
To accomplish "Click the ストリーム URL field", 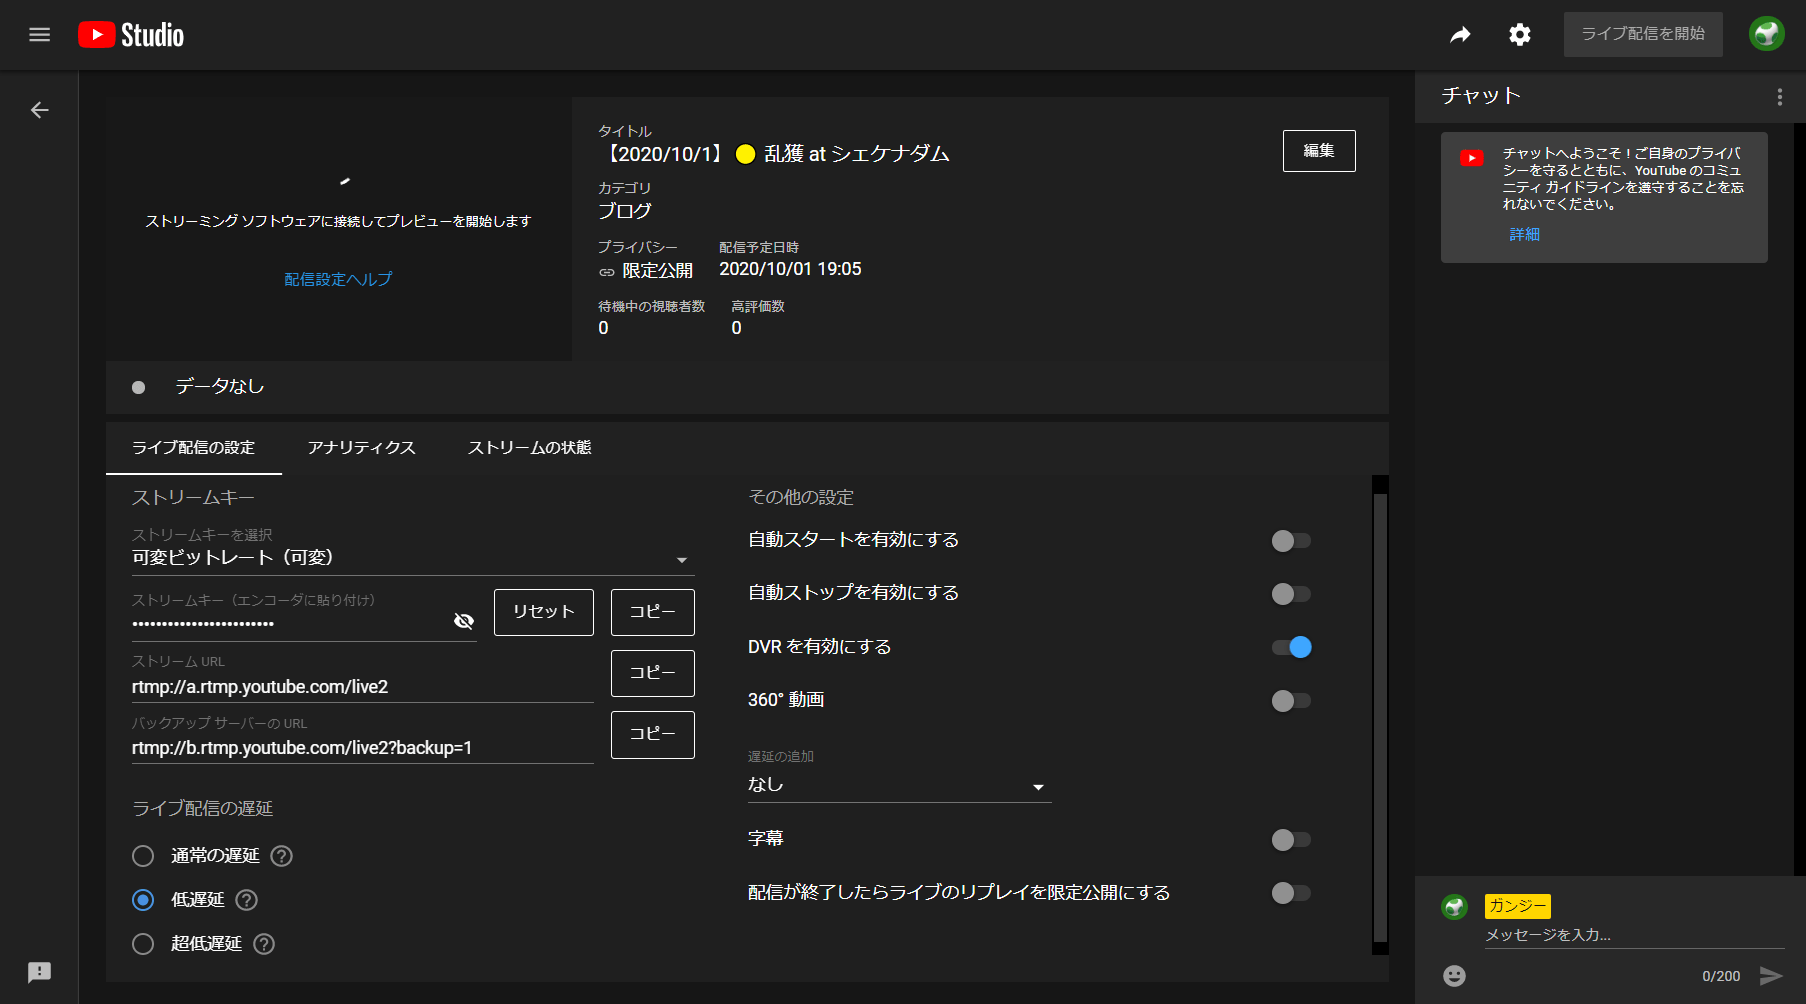I will point(363,687).
